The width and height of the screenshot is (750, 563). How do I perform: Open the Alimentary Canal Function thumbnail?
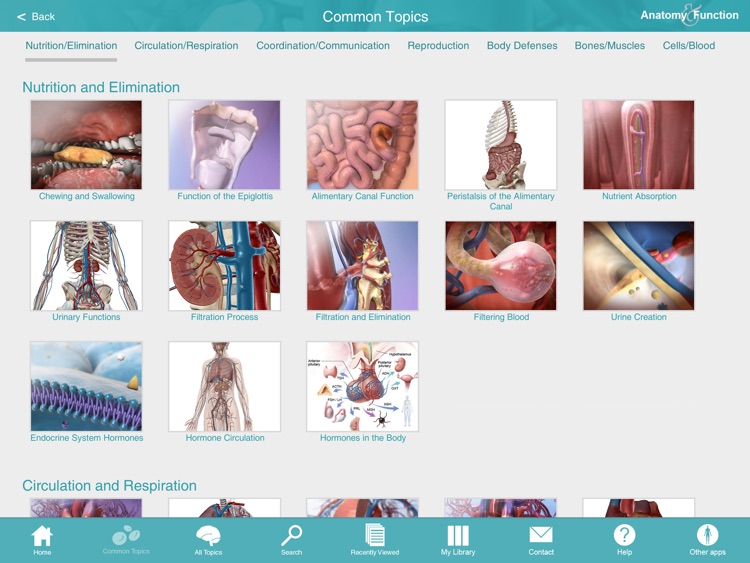pos(363,145)
